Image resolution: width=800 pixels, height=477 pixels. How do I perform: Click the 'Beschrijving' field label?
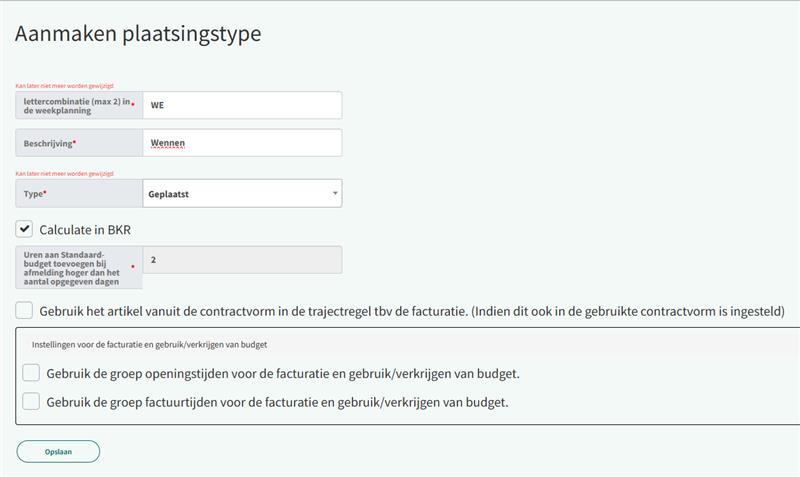[x=50, y=143]
